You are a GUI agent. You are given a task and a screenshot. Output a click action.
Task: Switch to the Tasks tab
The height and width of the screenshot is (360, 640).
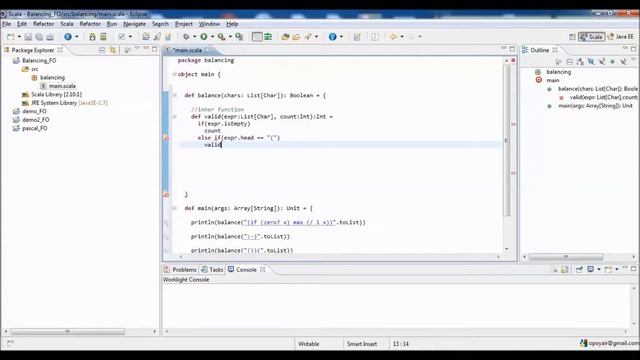point(212,269)
